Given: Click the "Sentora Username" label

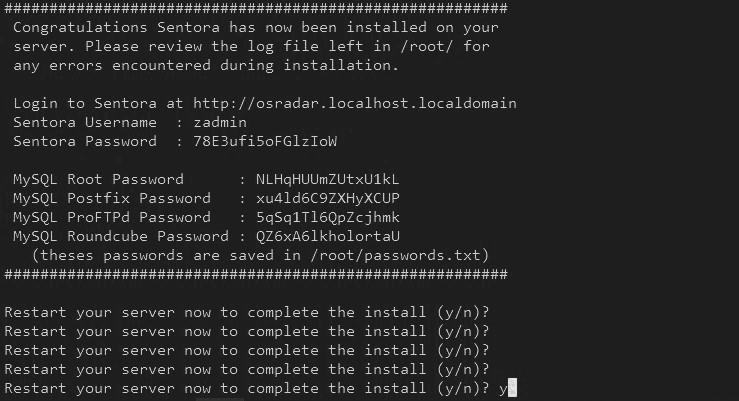Looking at the screenshot, I should coord(84,122).
